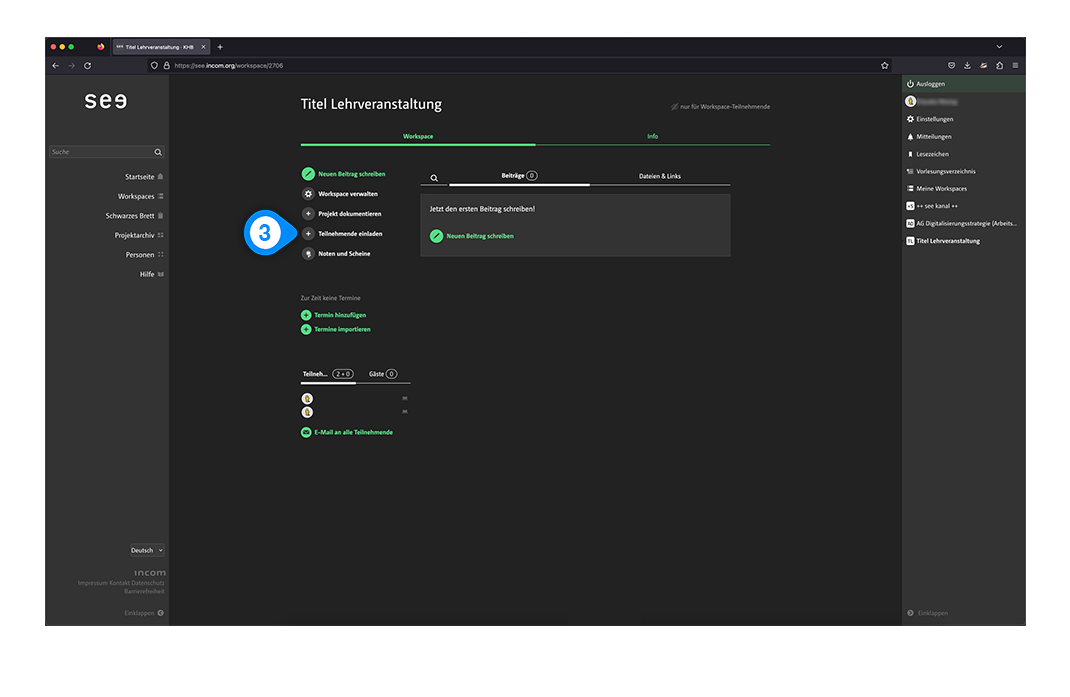Click the Pocket save icon in the toolbar
Image resolution: width=1070 pixels, height=697 pixels.
(951, 66)
